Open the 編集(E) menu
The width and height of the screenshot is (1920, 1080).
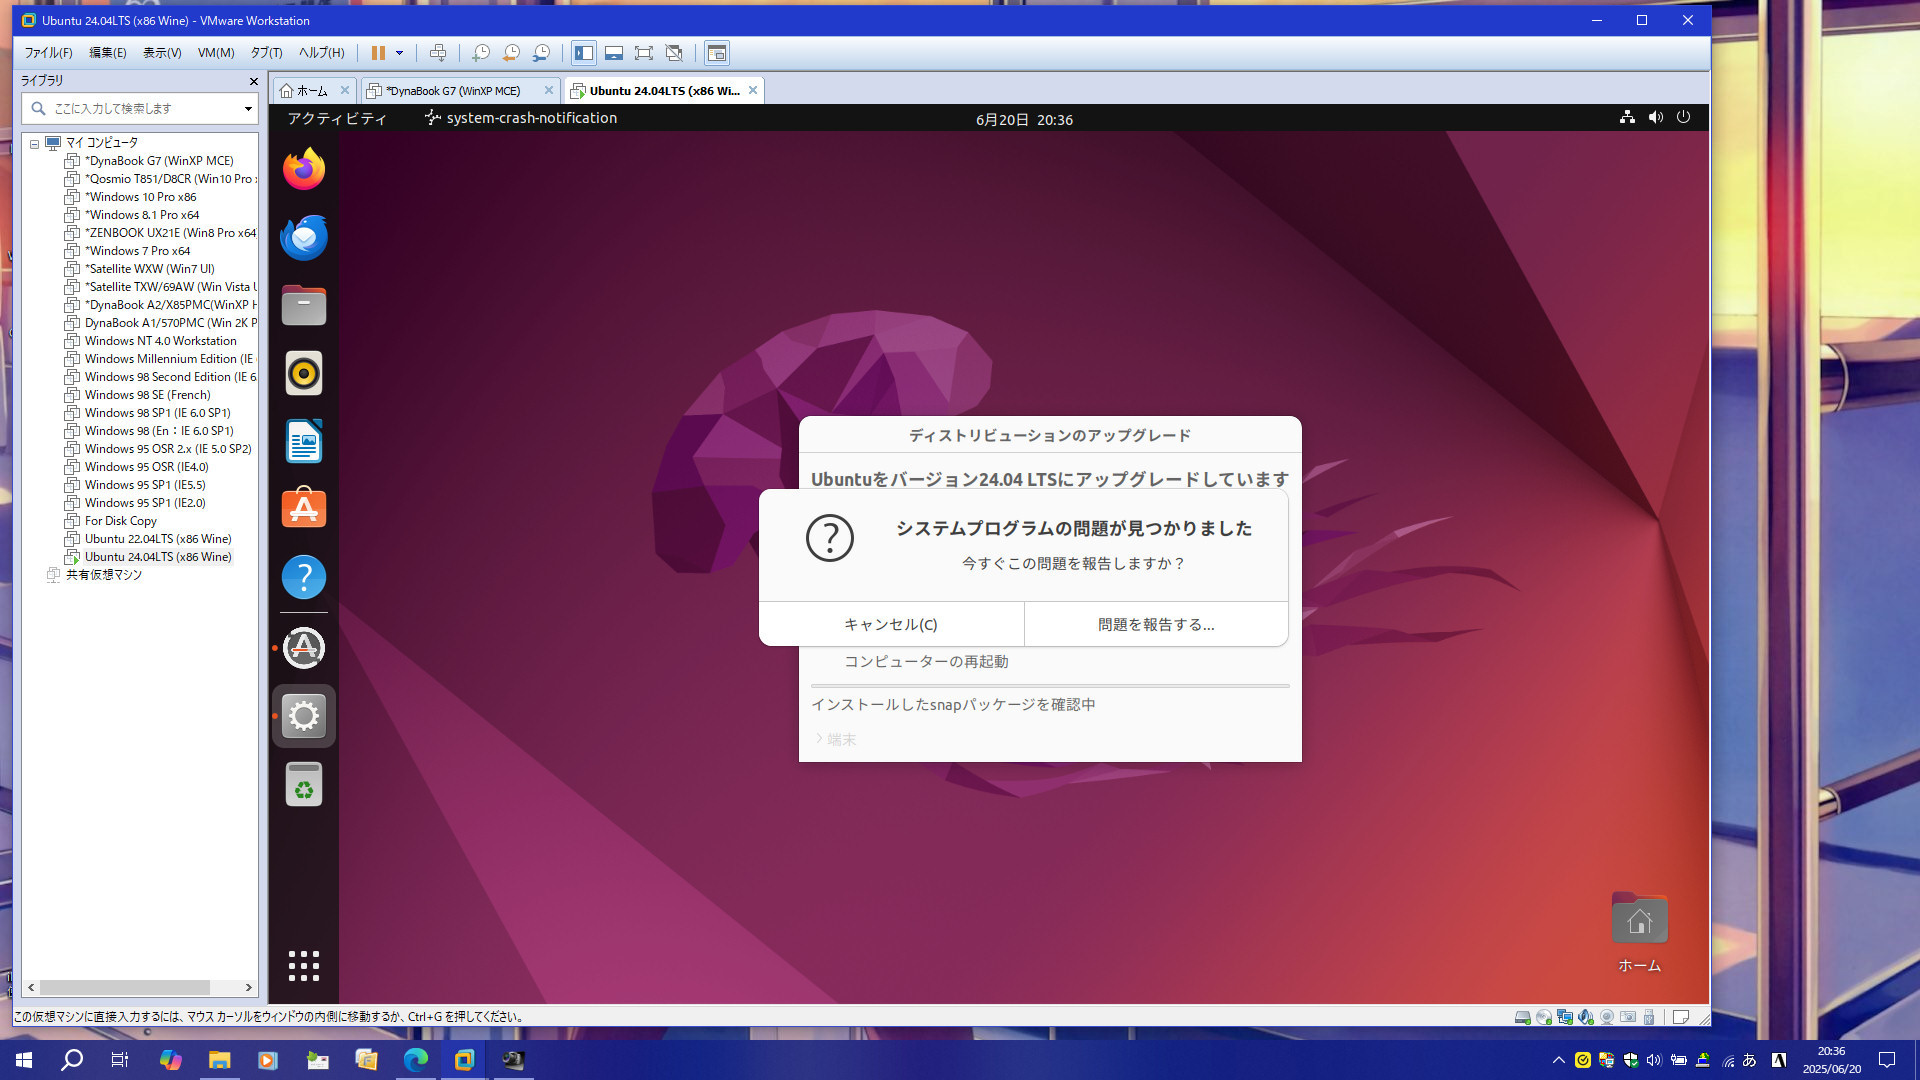click(107, 53)
